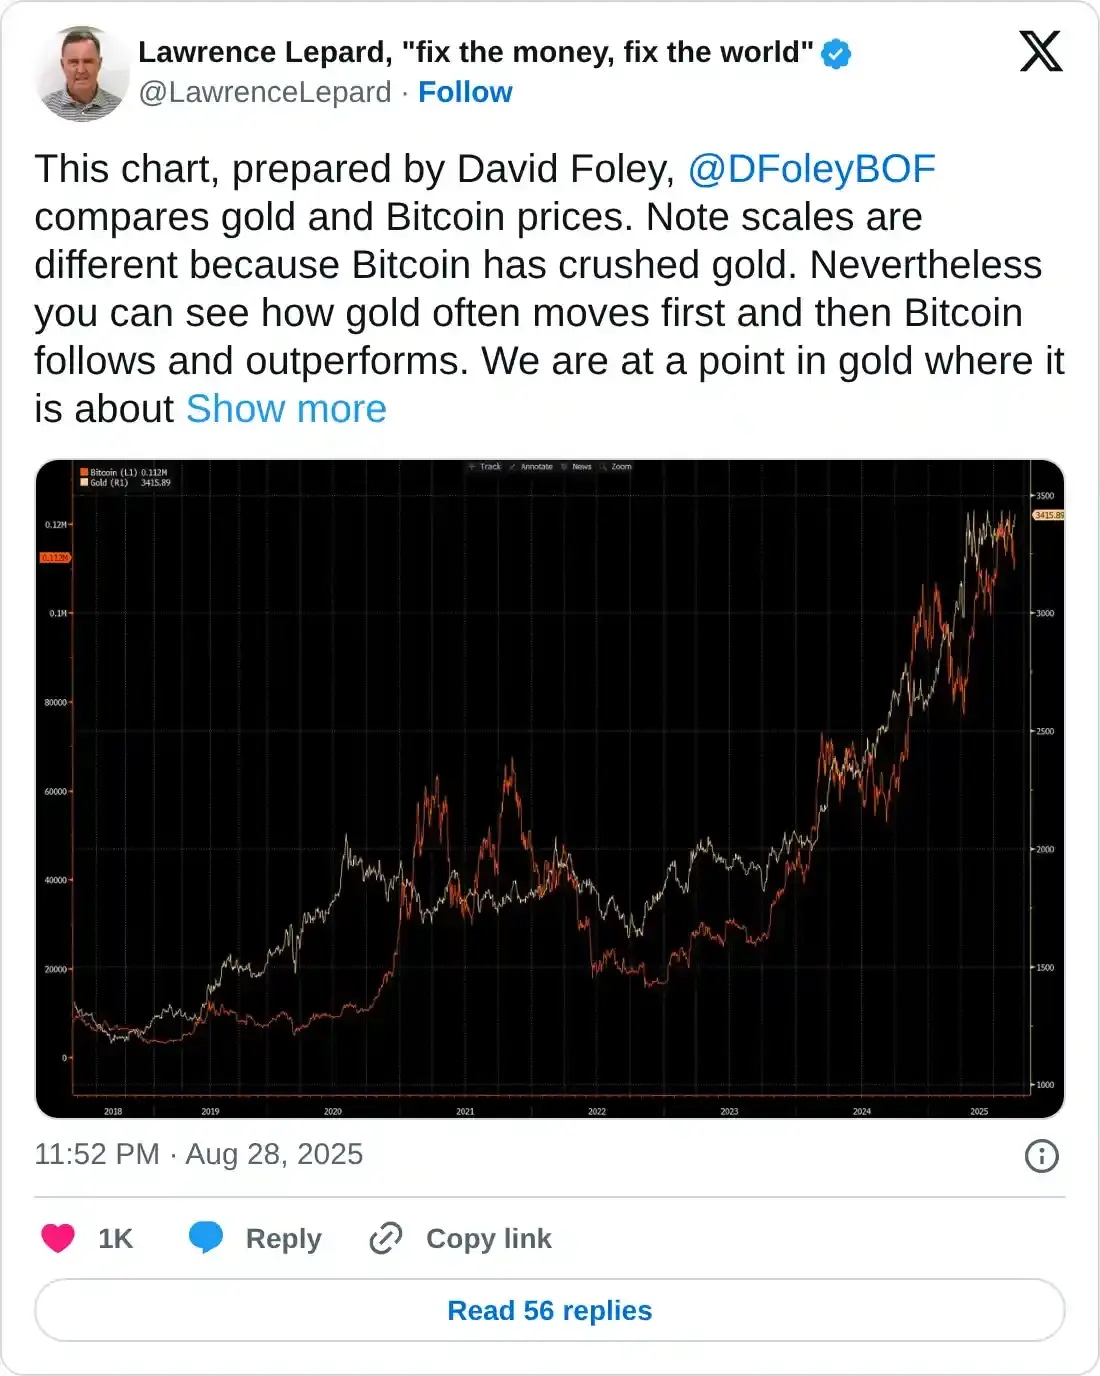Expand the thread via Read 56 replies
1100x1376 pixels.
point(550,1310)
